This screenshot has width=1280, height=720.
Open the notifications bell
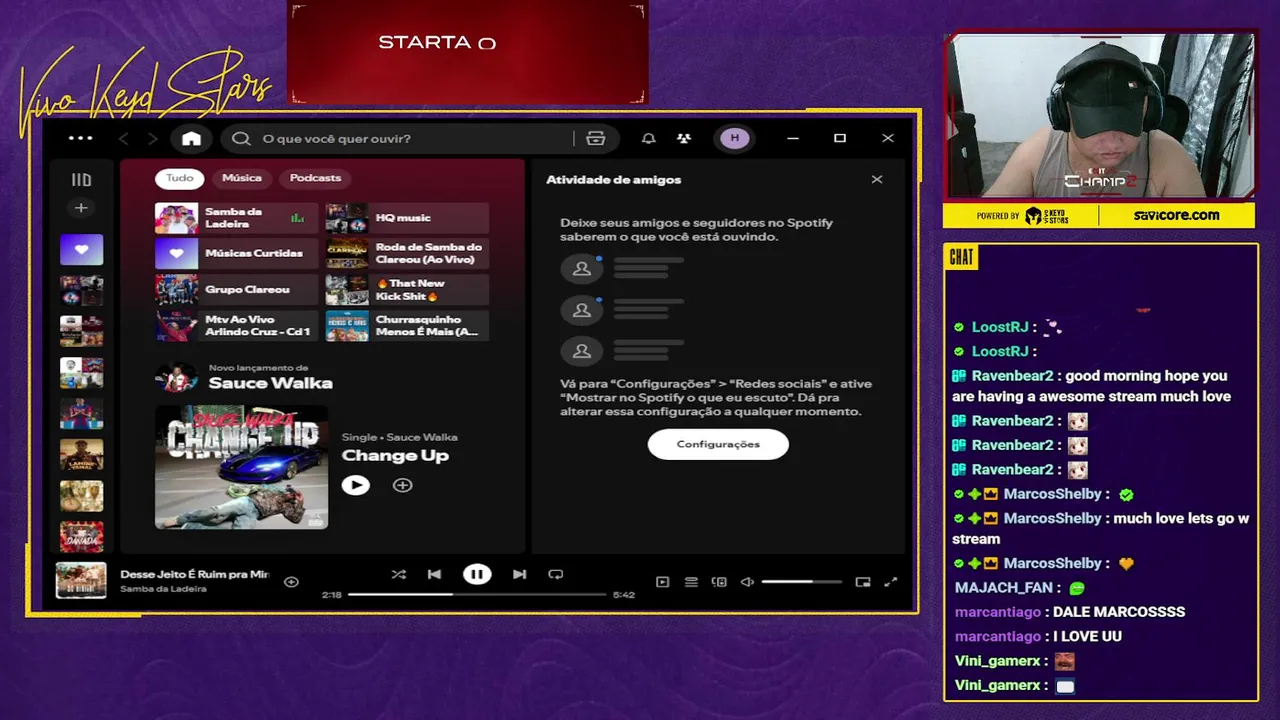[x=649, y=138]
